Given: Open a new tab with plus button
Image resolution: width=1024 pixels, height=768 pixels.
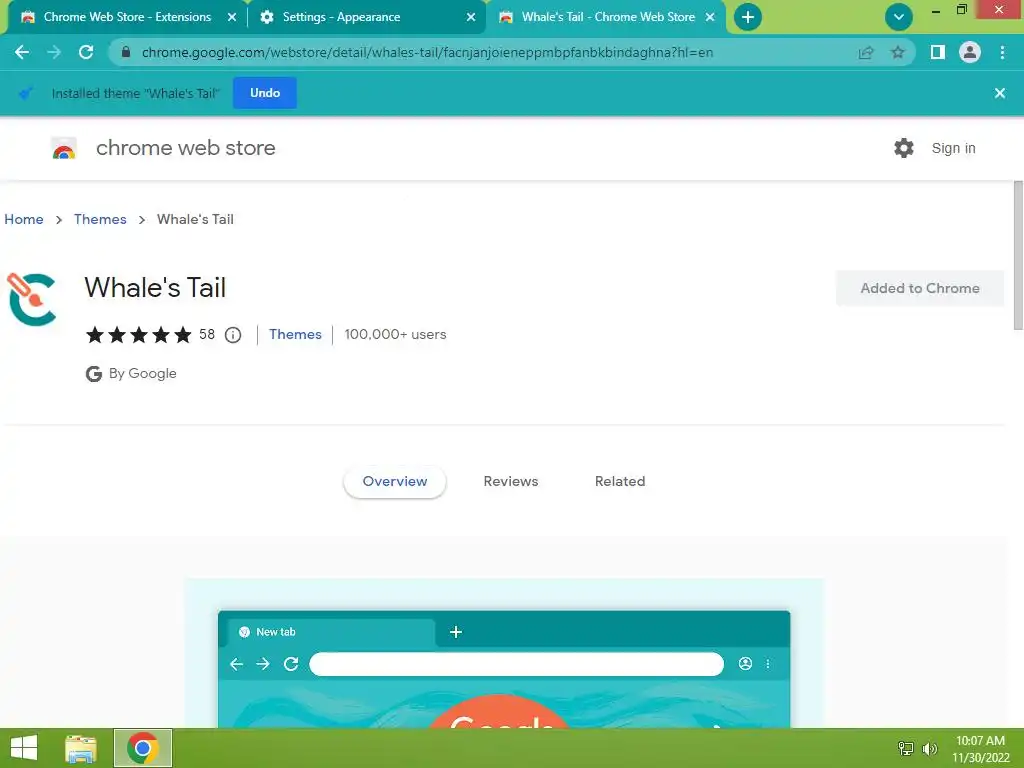Looking at the screenshot, I should [748, 17].
